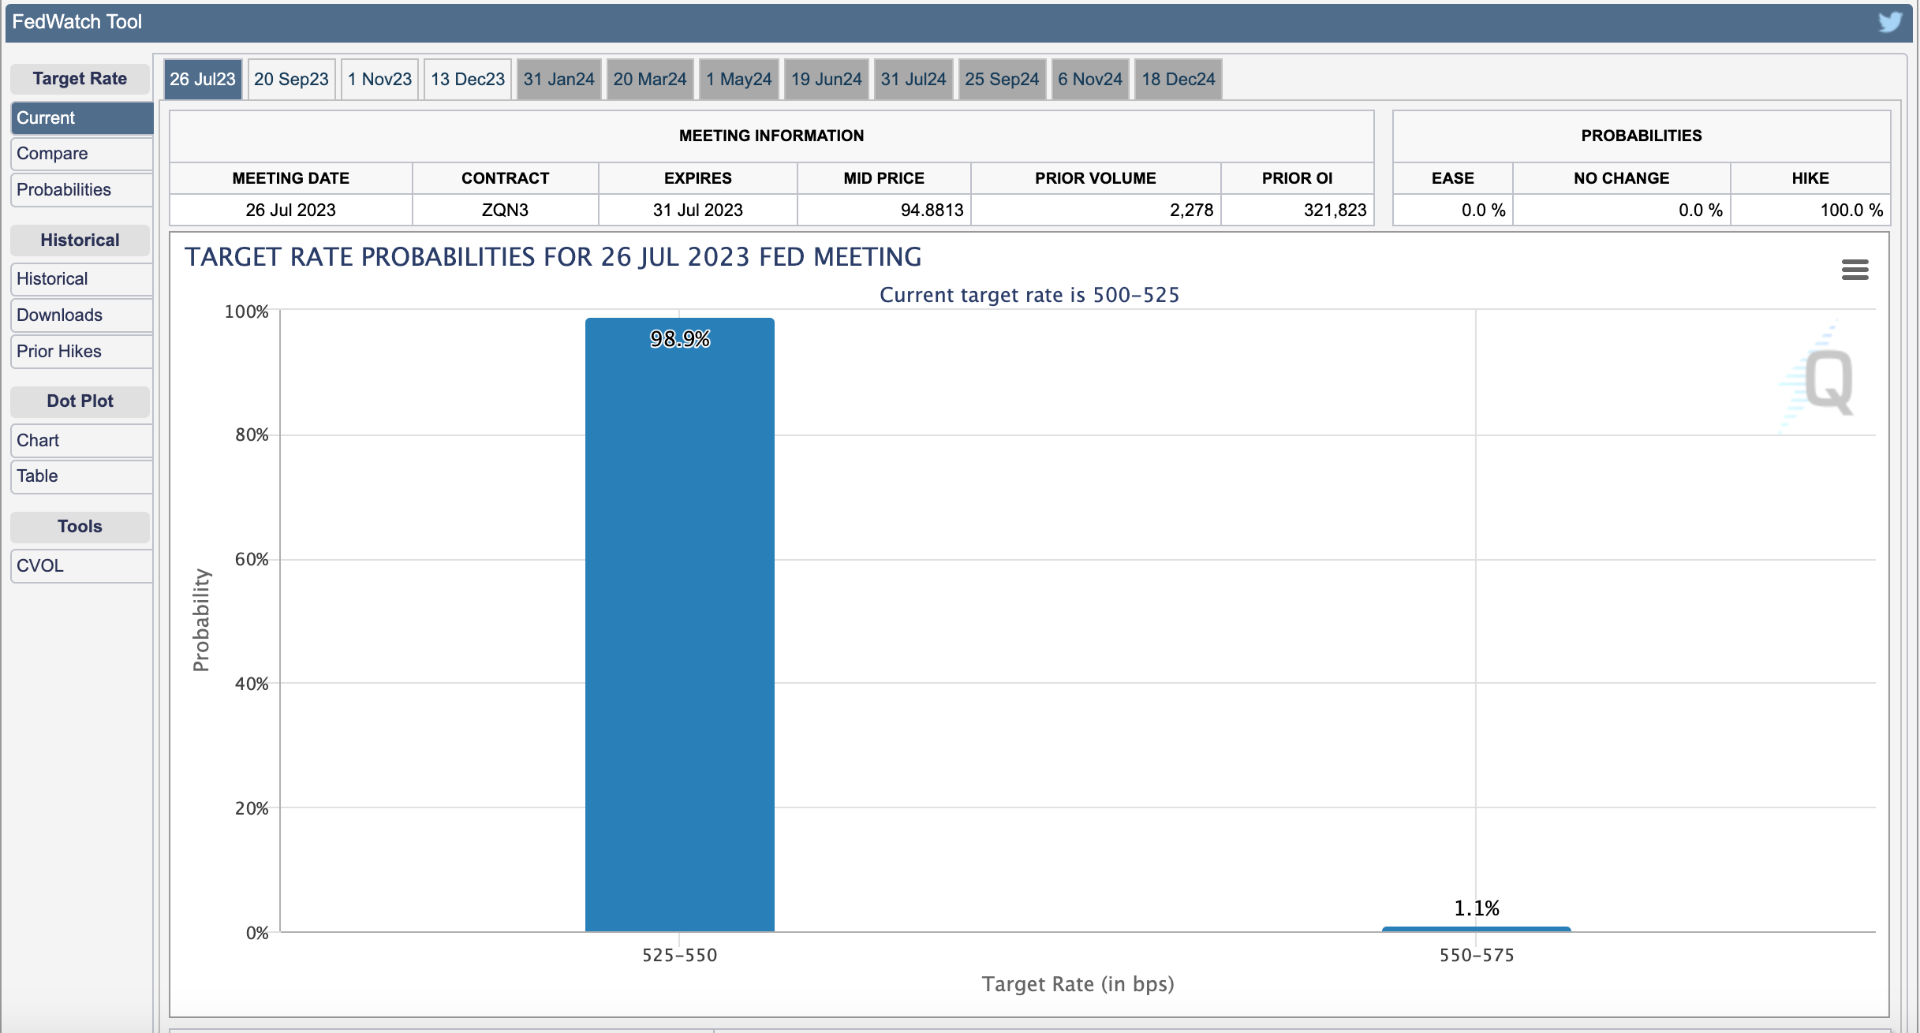Click the small 550-575 probability bar
The height and width of the screenshot is (1033, 1920).
pos(1476,929)
